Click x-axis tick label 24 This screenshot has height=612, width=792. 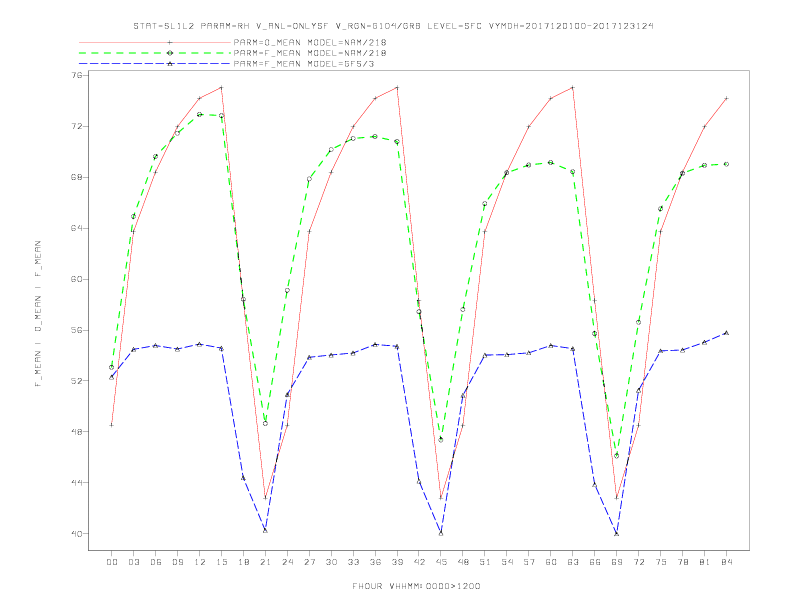tap(287, 562)
